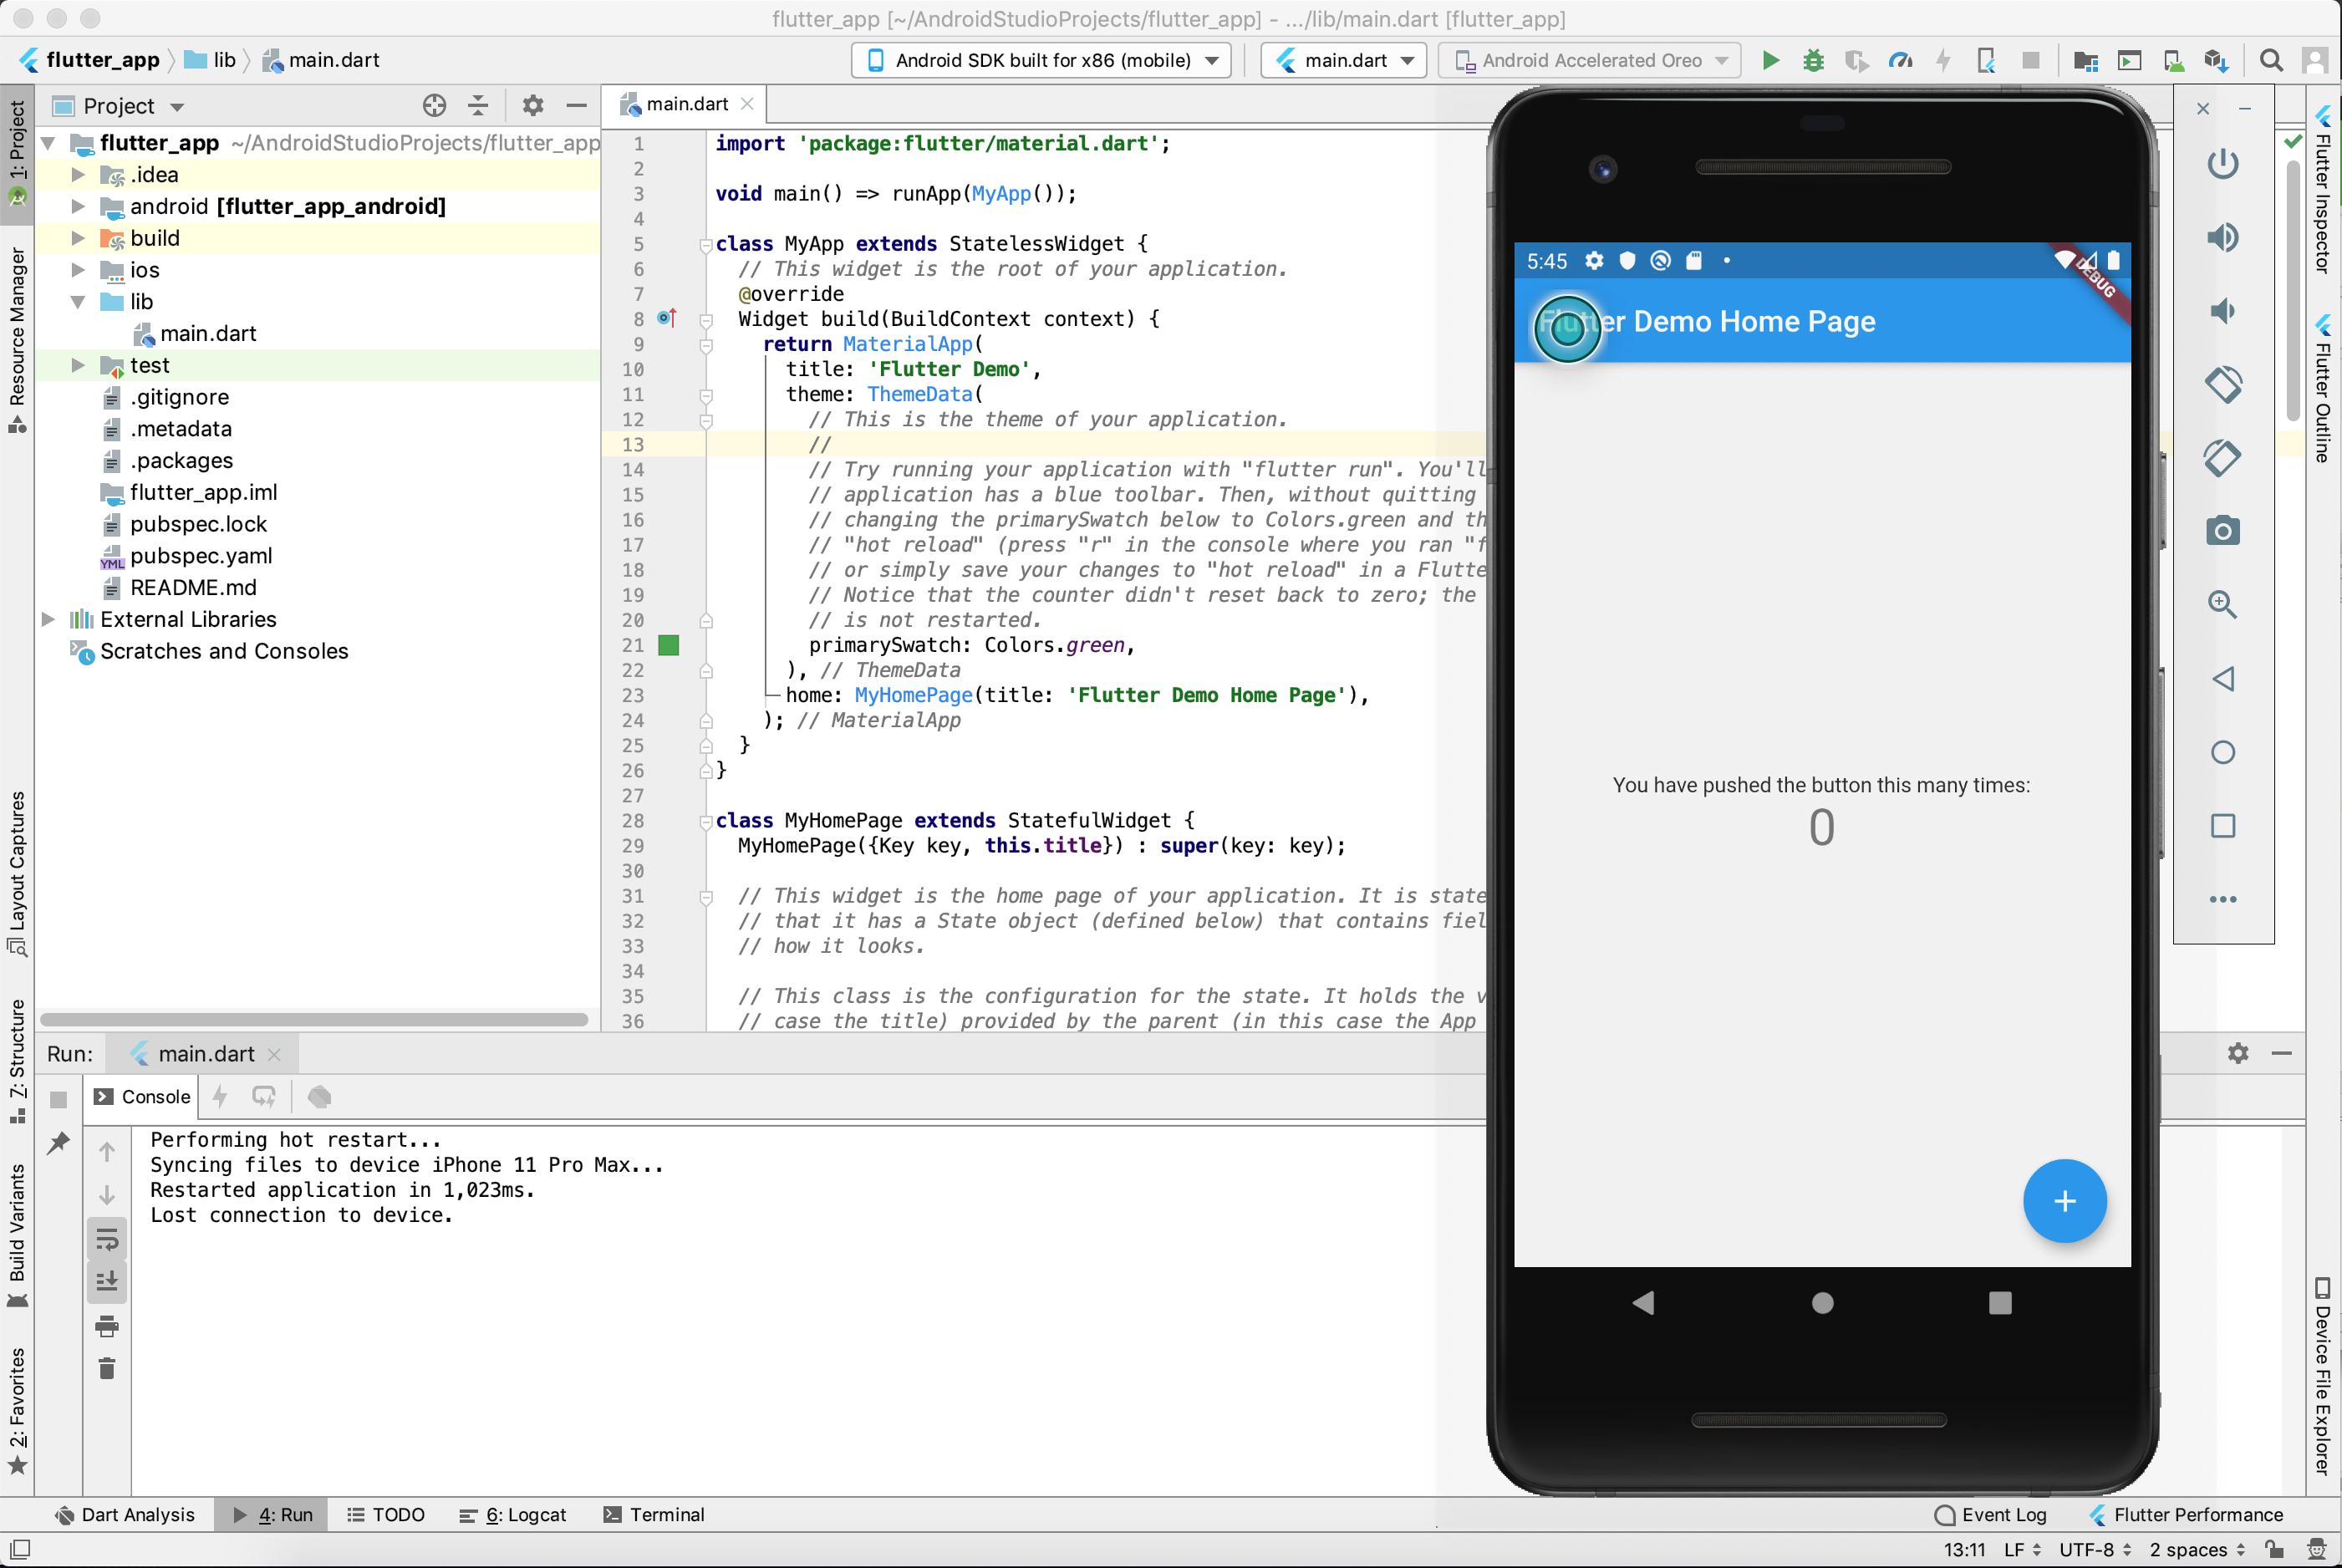
Task: Open Flutter Performance panel
Action: pos(2186,1514)
